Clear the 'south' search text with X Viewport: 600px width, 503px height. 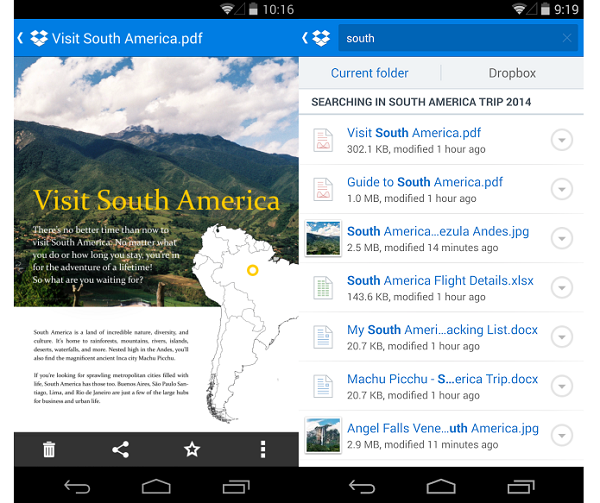567,38
